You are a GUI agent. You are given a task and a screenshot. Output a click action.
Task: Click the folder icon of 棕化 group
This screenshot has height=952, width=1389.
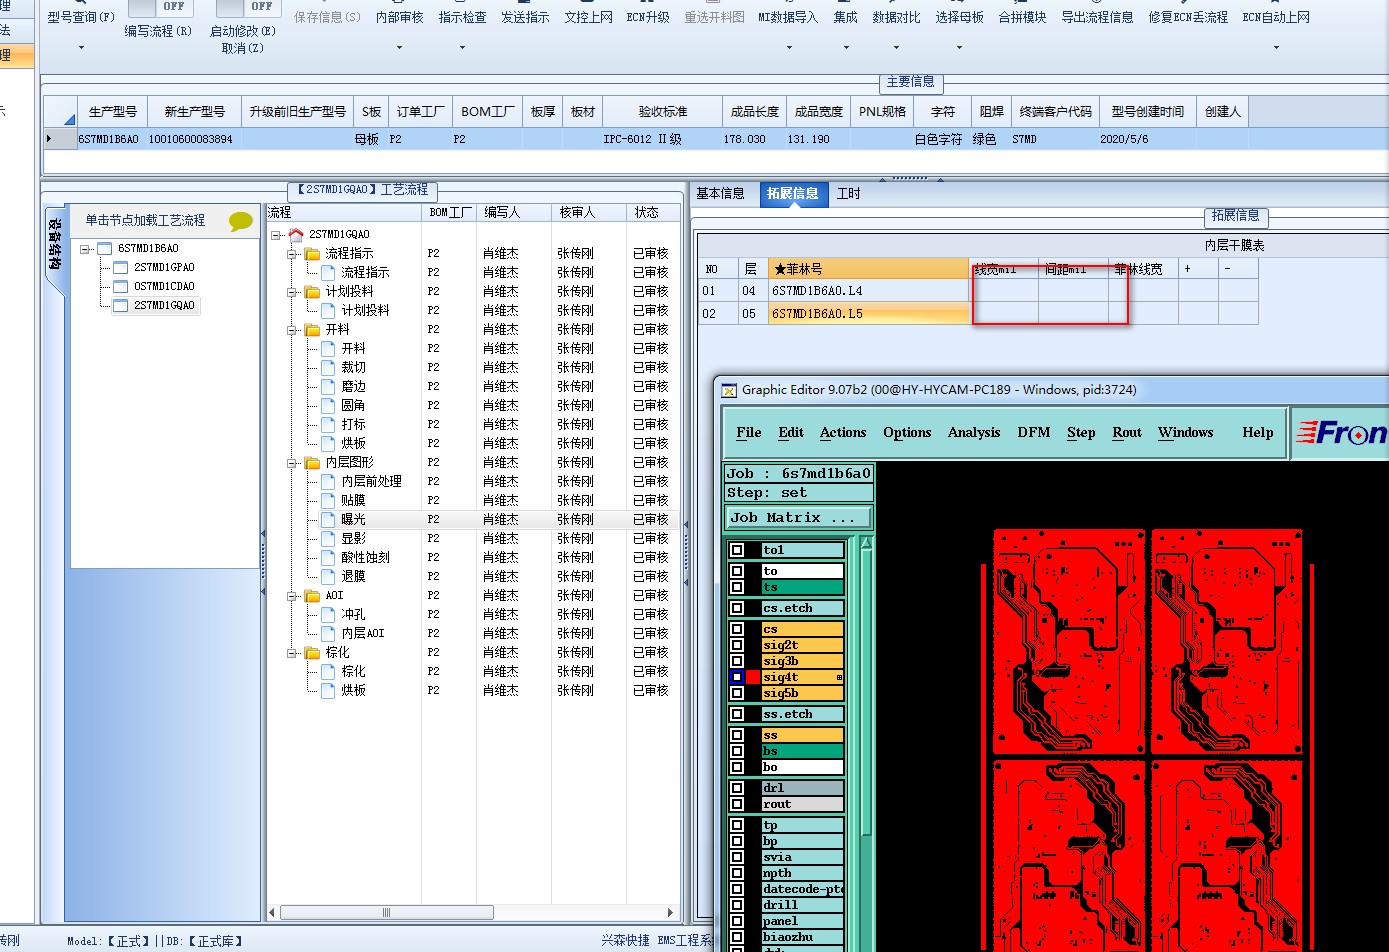[312, 652]
